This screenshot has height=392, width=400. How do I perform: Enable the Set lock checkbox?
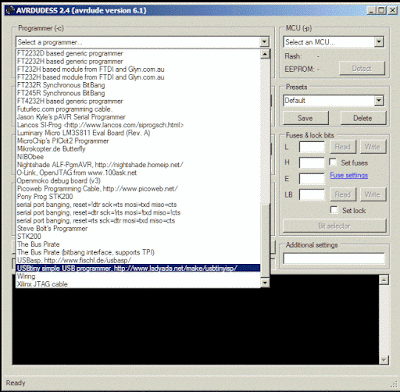click(x=334, y=210)
